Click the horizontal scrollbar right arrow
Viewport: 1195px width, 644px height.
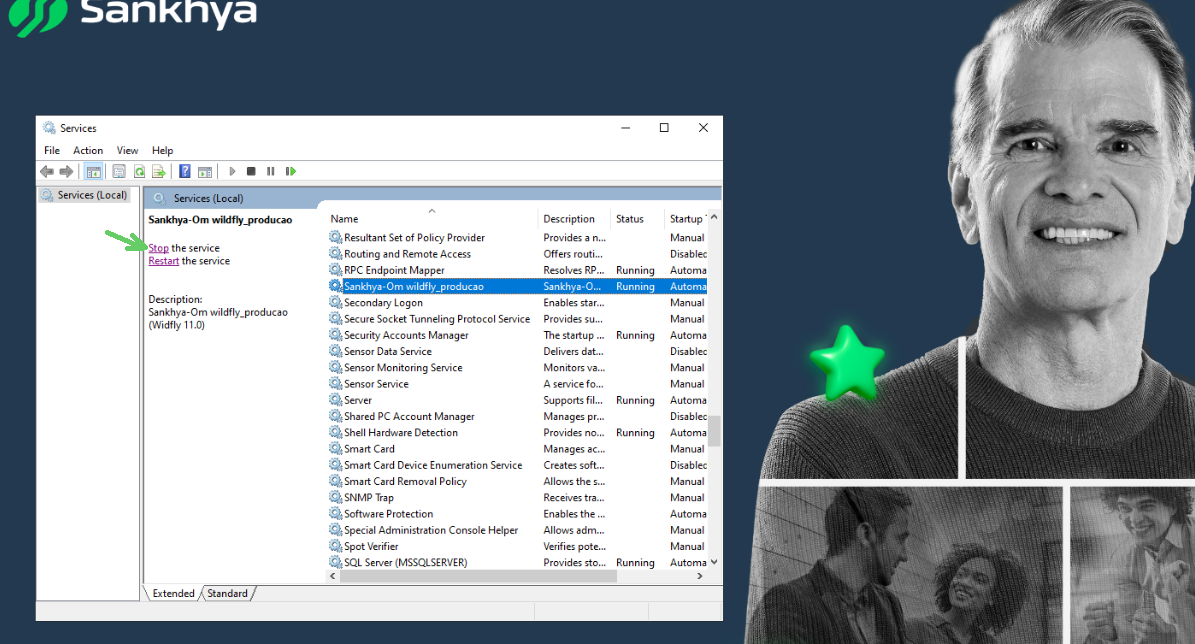click(700, 576)
